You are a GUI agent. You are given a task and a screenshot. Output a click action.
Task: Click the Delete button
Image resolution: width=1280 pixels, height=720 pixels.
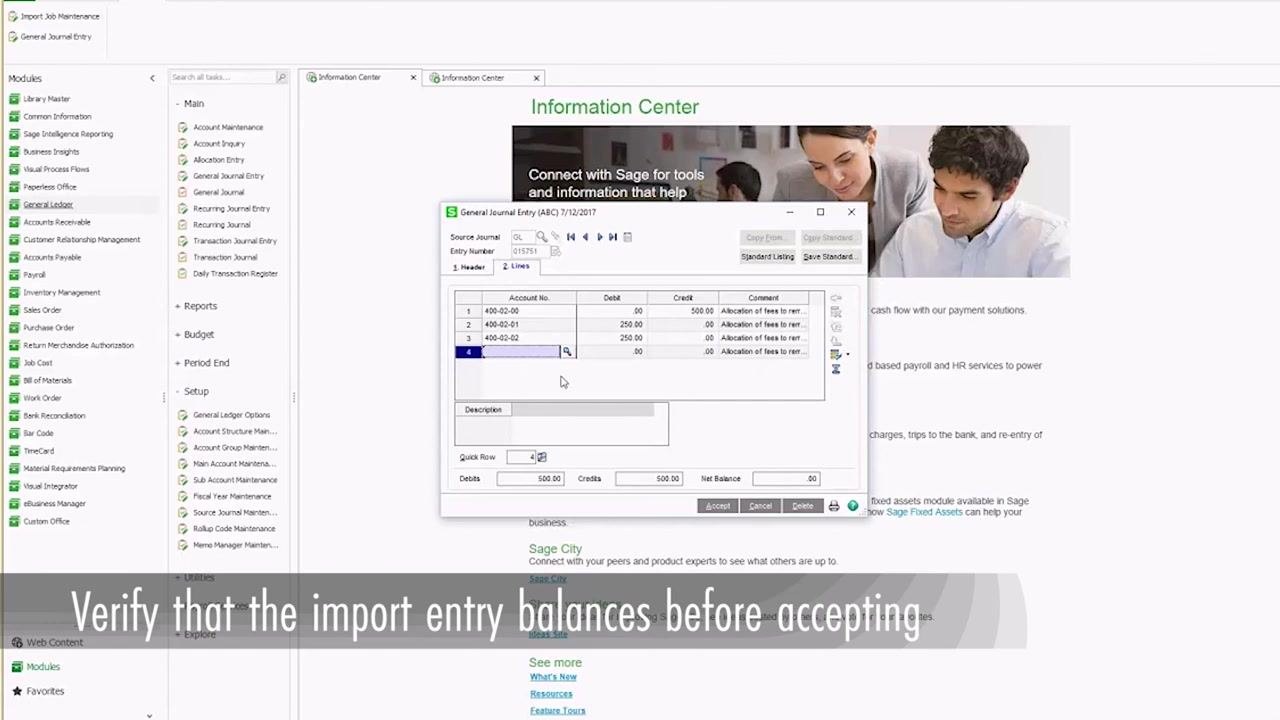803,506
